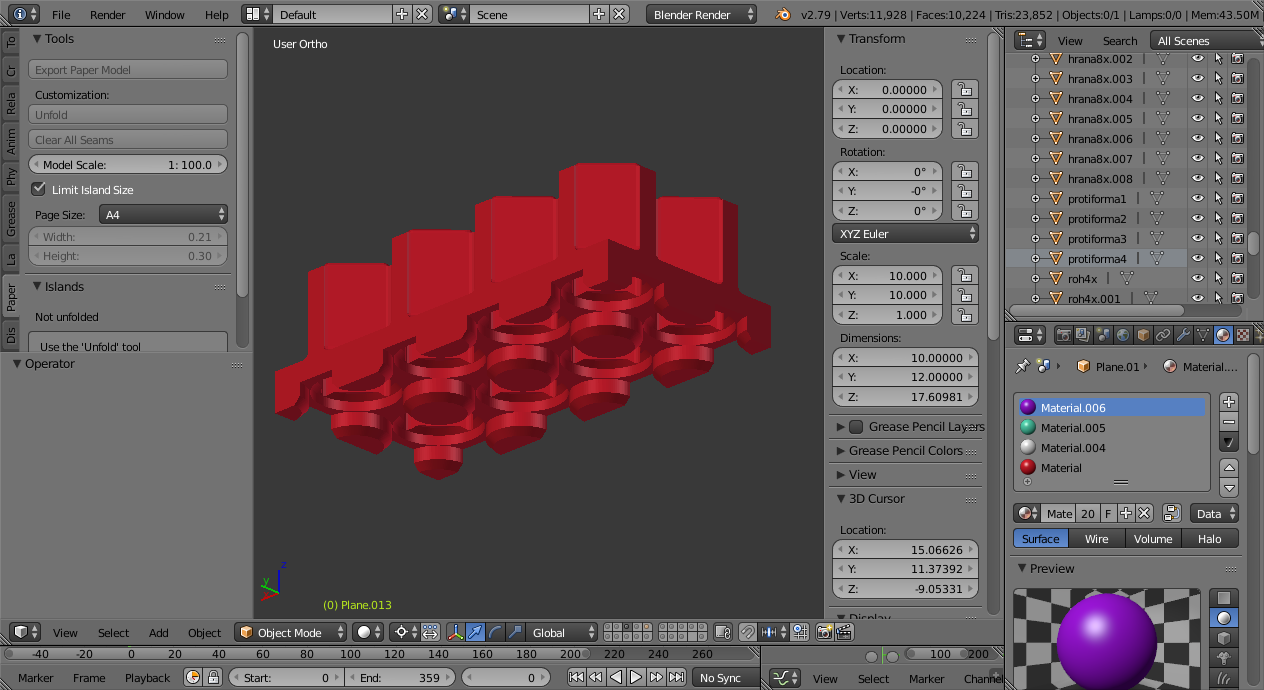Open the Help menu
This screenshot has height=690, width=1264.
click(x=217, y=15)
